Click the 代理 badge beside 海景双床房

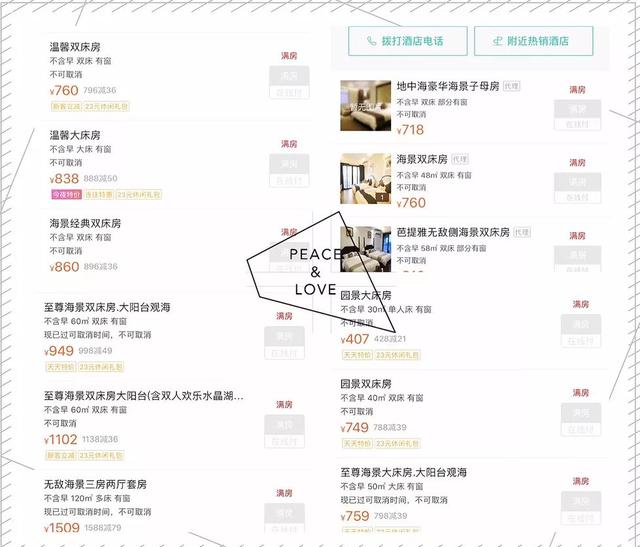click(460, 159)
